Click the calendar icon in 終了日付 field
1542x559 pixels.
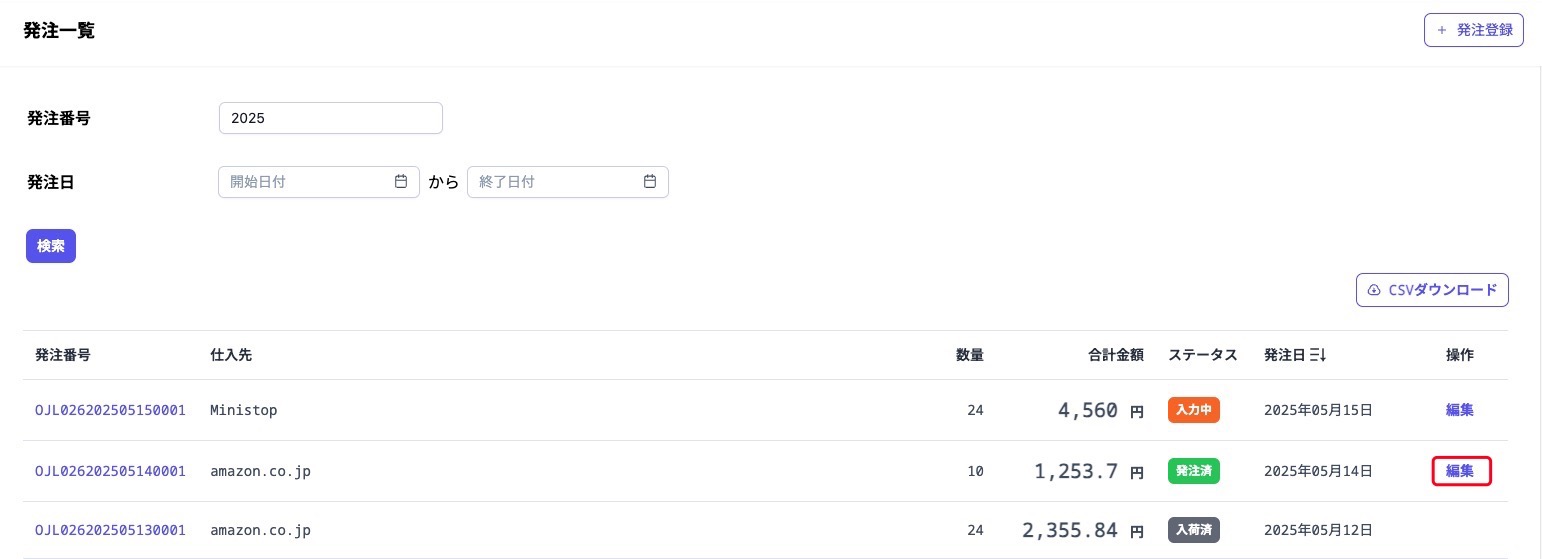click(650, 182)
